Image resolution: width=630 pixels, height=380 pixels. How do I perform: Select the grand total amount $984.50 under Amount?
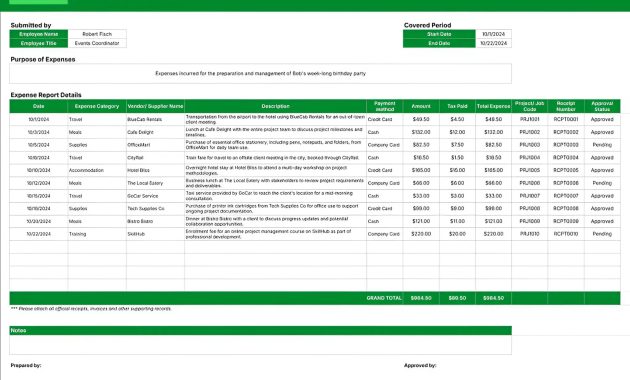421,298
